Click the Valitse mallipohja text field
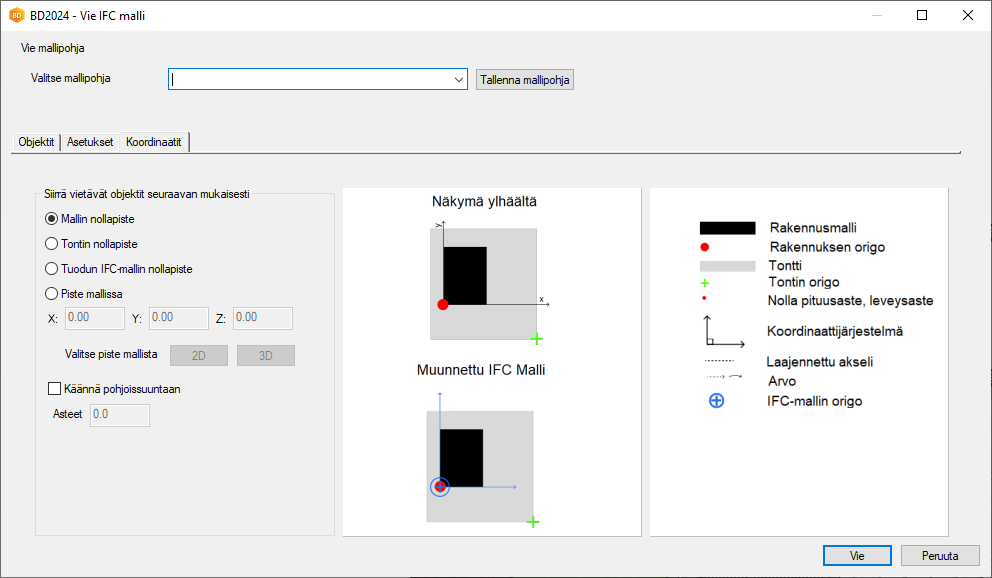The height and width of the screenshot is (578, 992). (310, 80)
